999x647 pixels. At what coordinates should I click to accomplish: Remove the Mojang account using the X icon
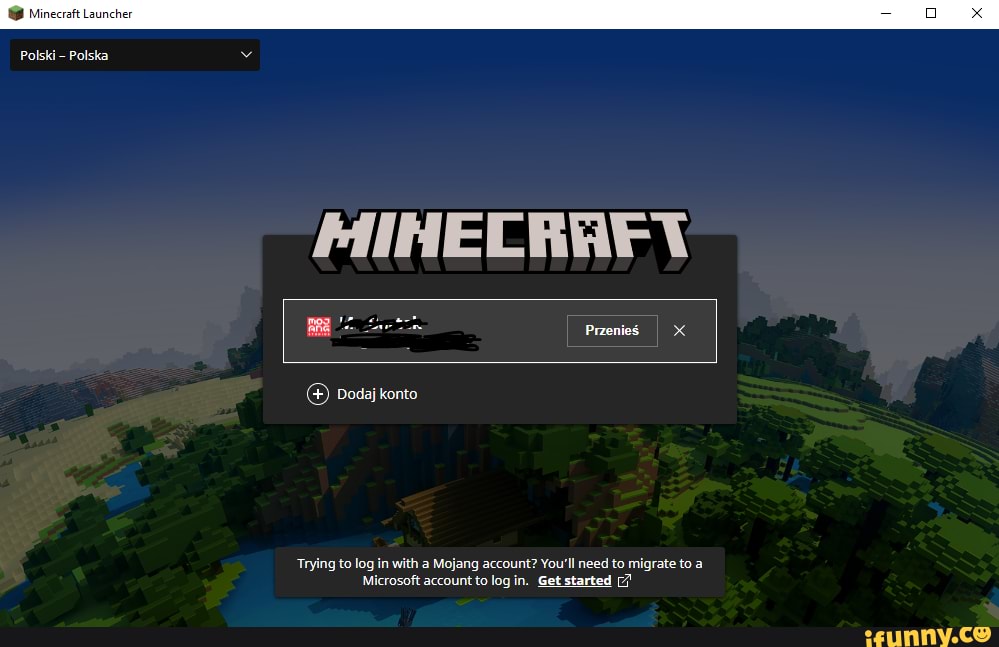coord(680,330)
